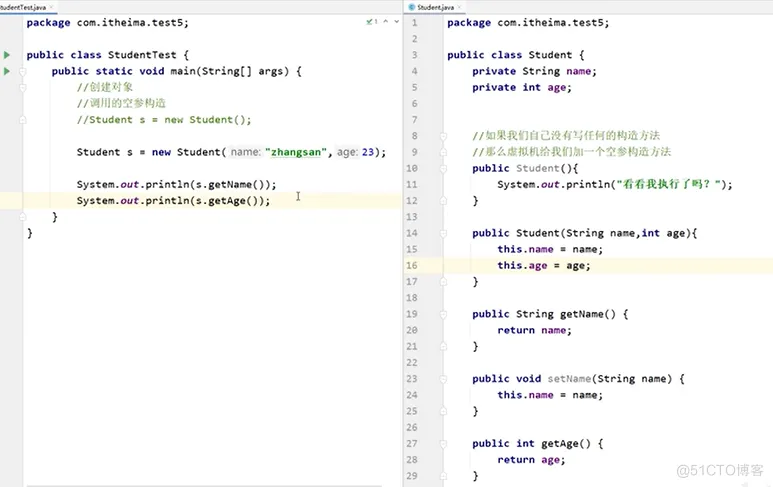Viewport: 773px width, 487px height.
Task: Run the main method from gutter arrow
Action: click(7, 71)
